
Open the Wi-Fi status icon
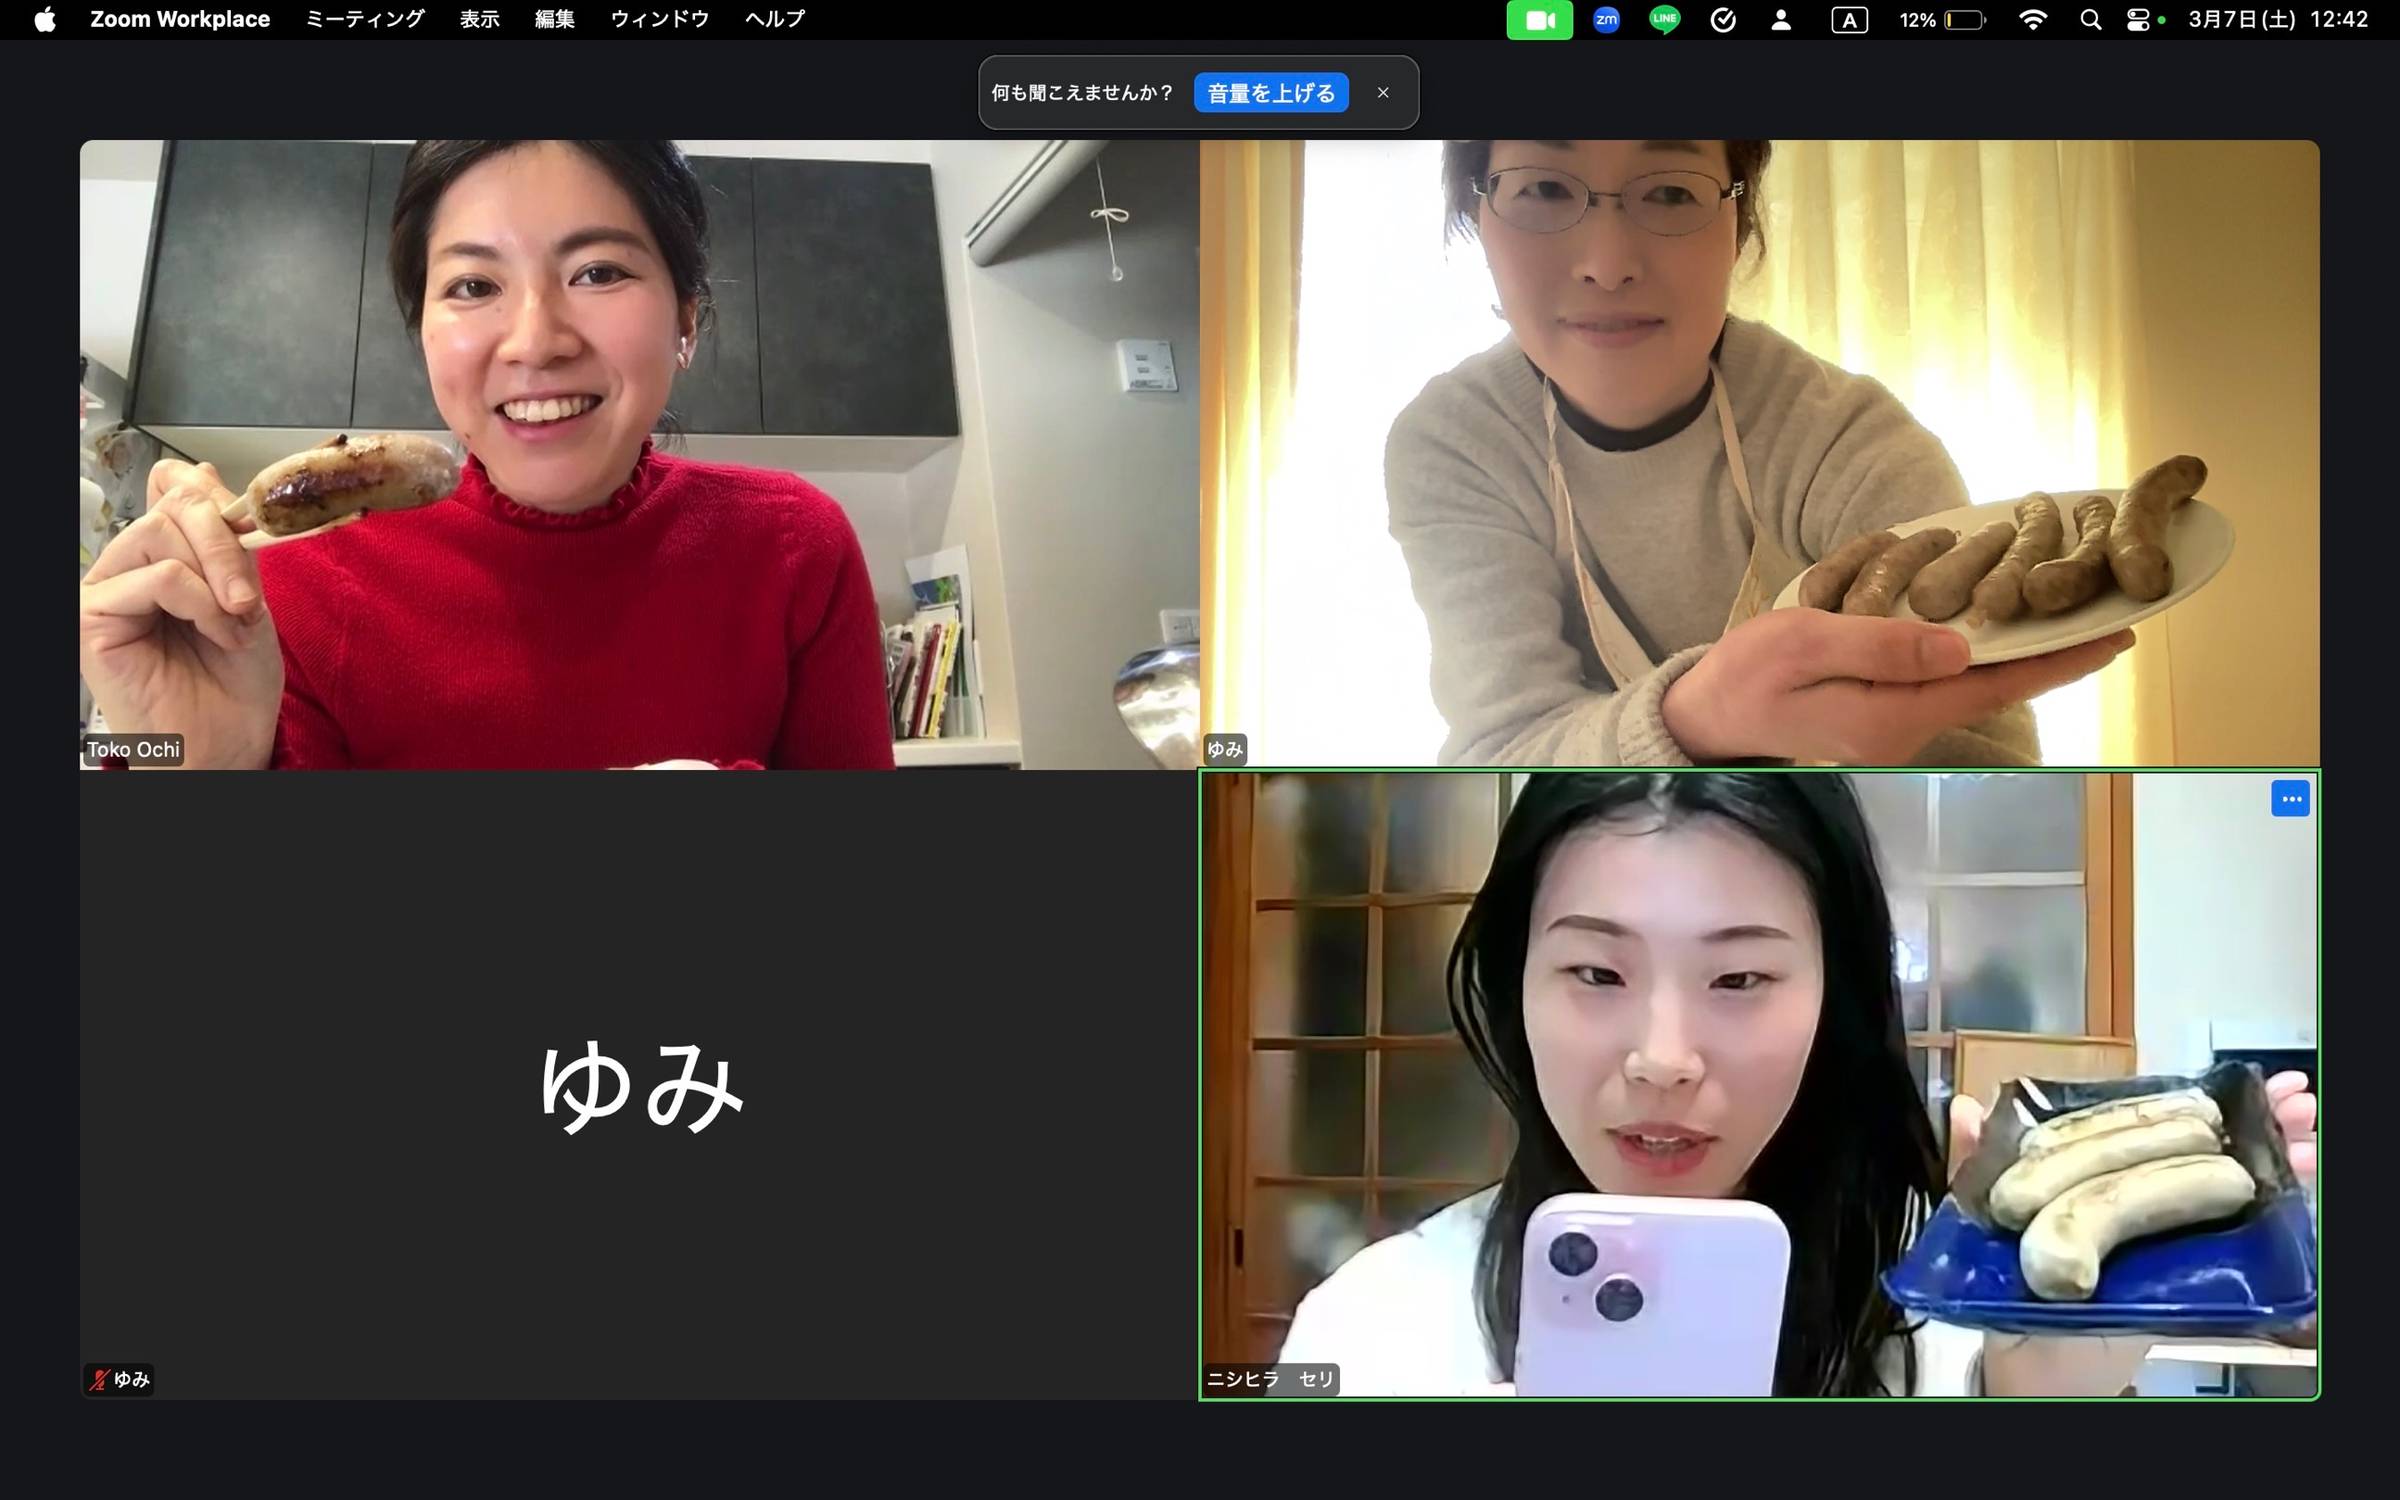point(2032,20)
